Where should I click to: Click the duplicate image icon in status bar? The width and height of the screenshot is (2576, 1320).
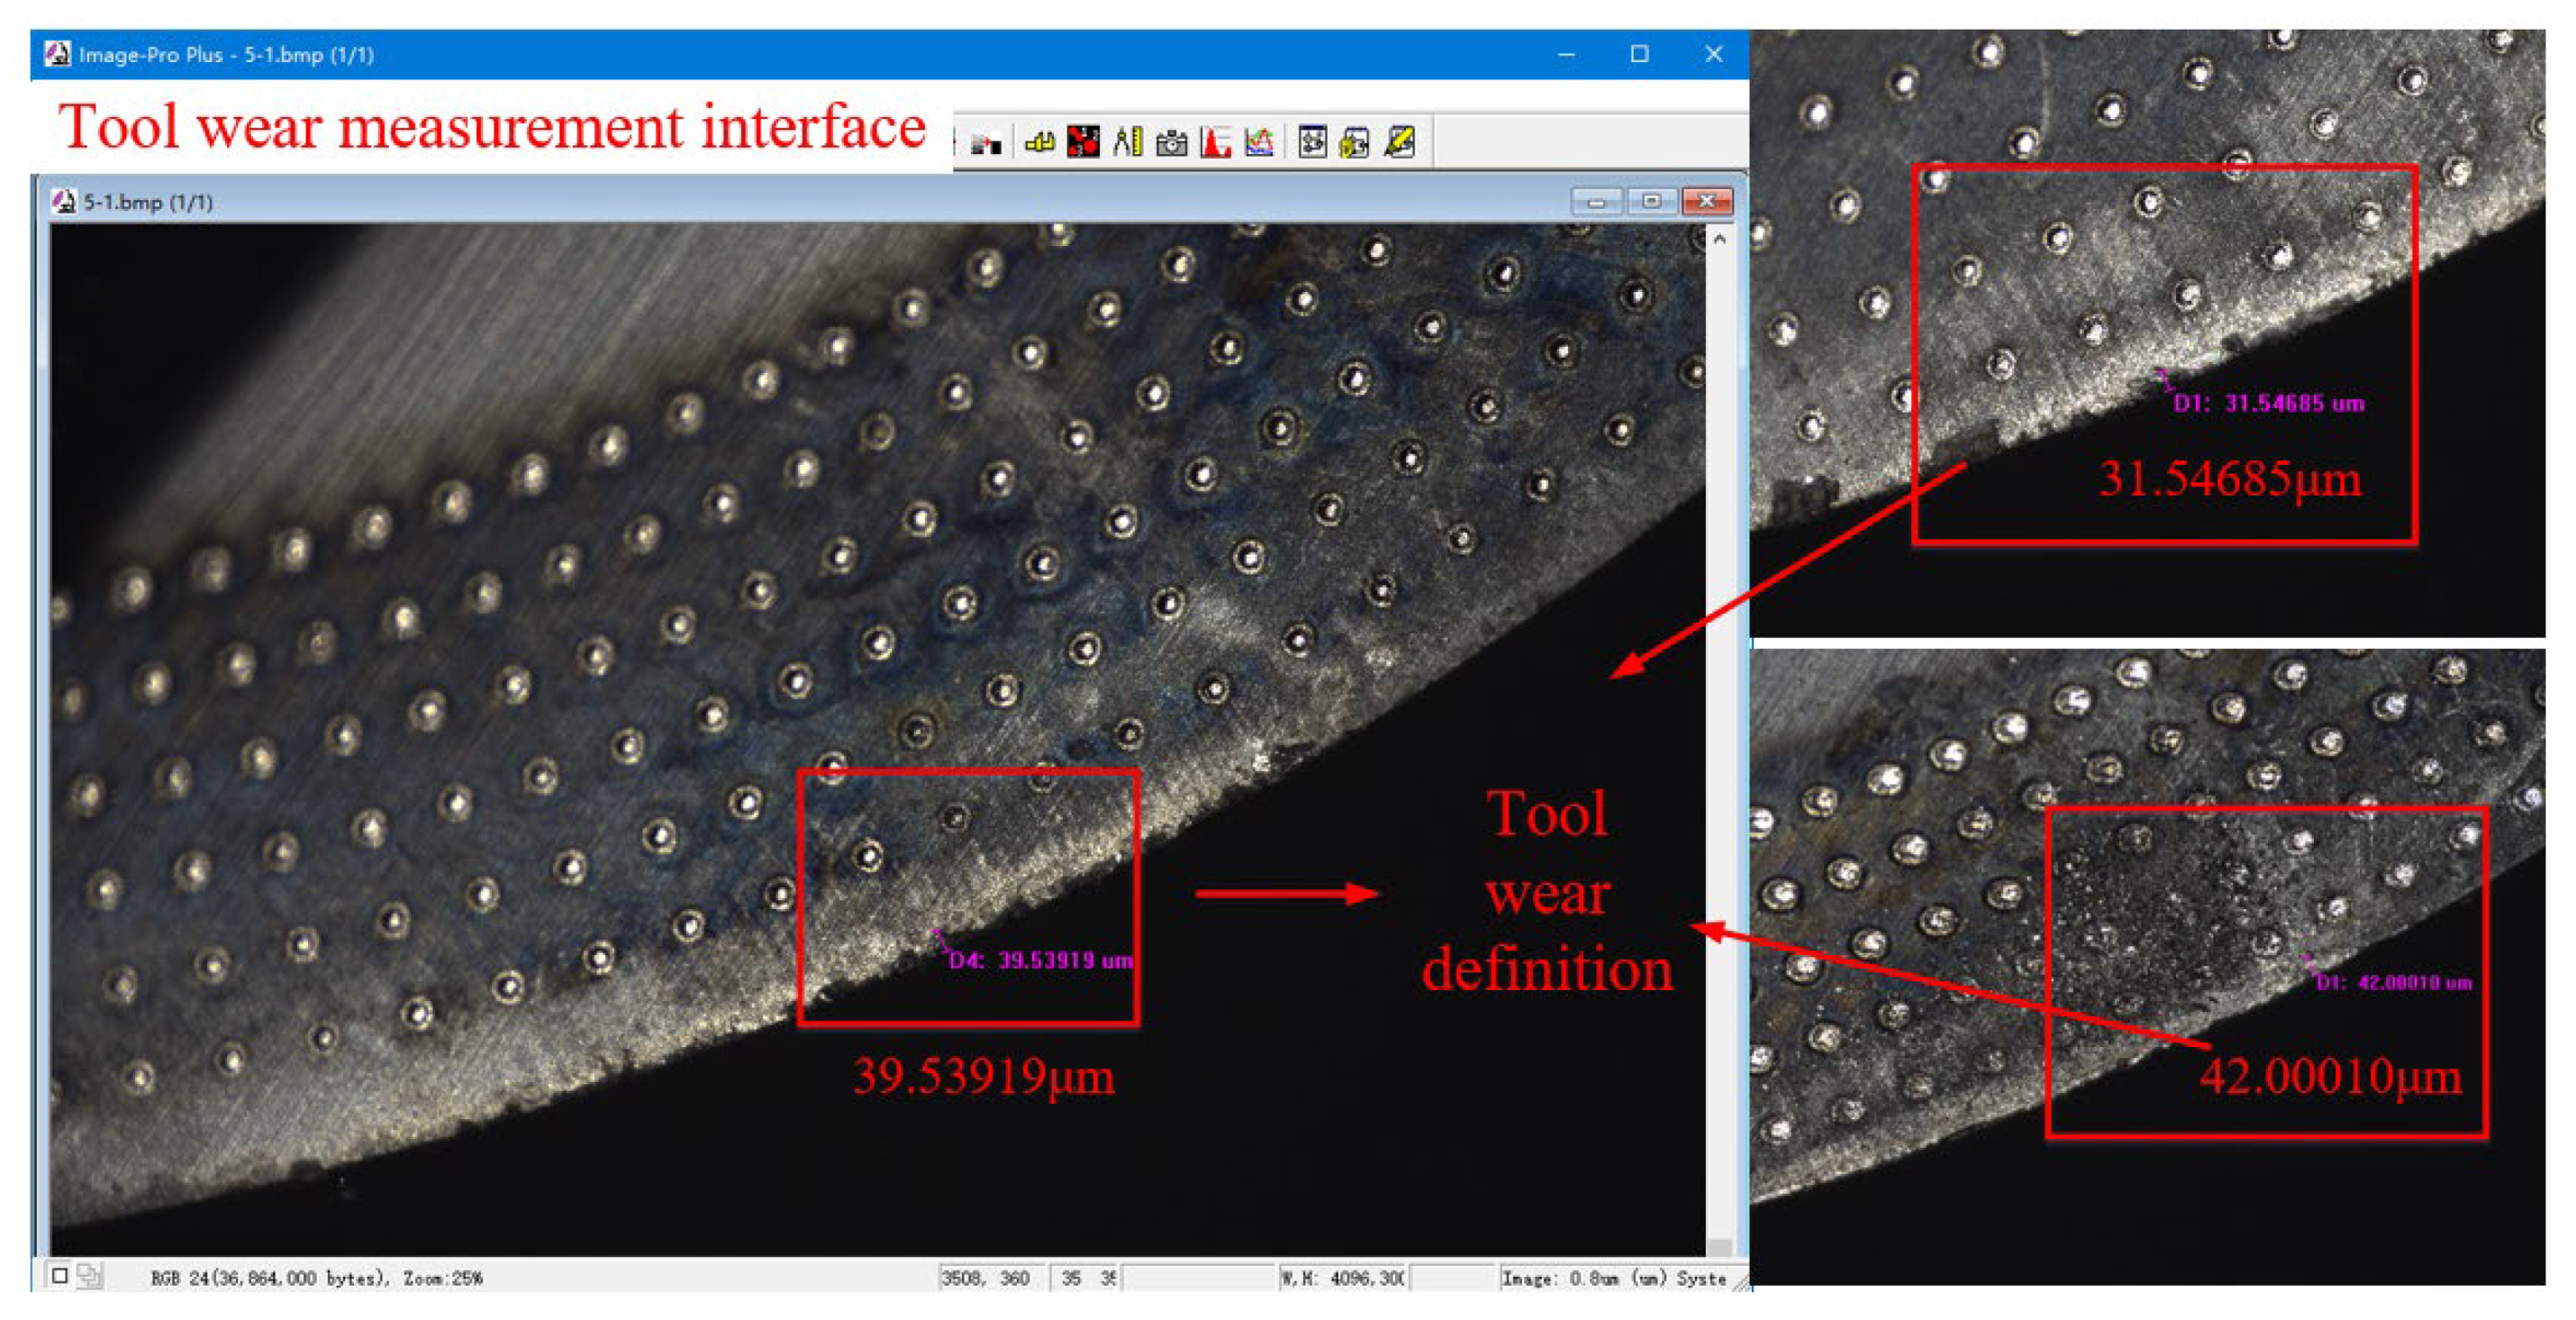(x=90, y=1278)
